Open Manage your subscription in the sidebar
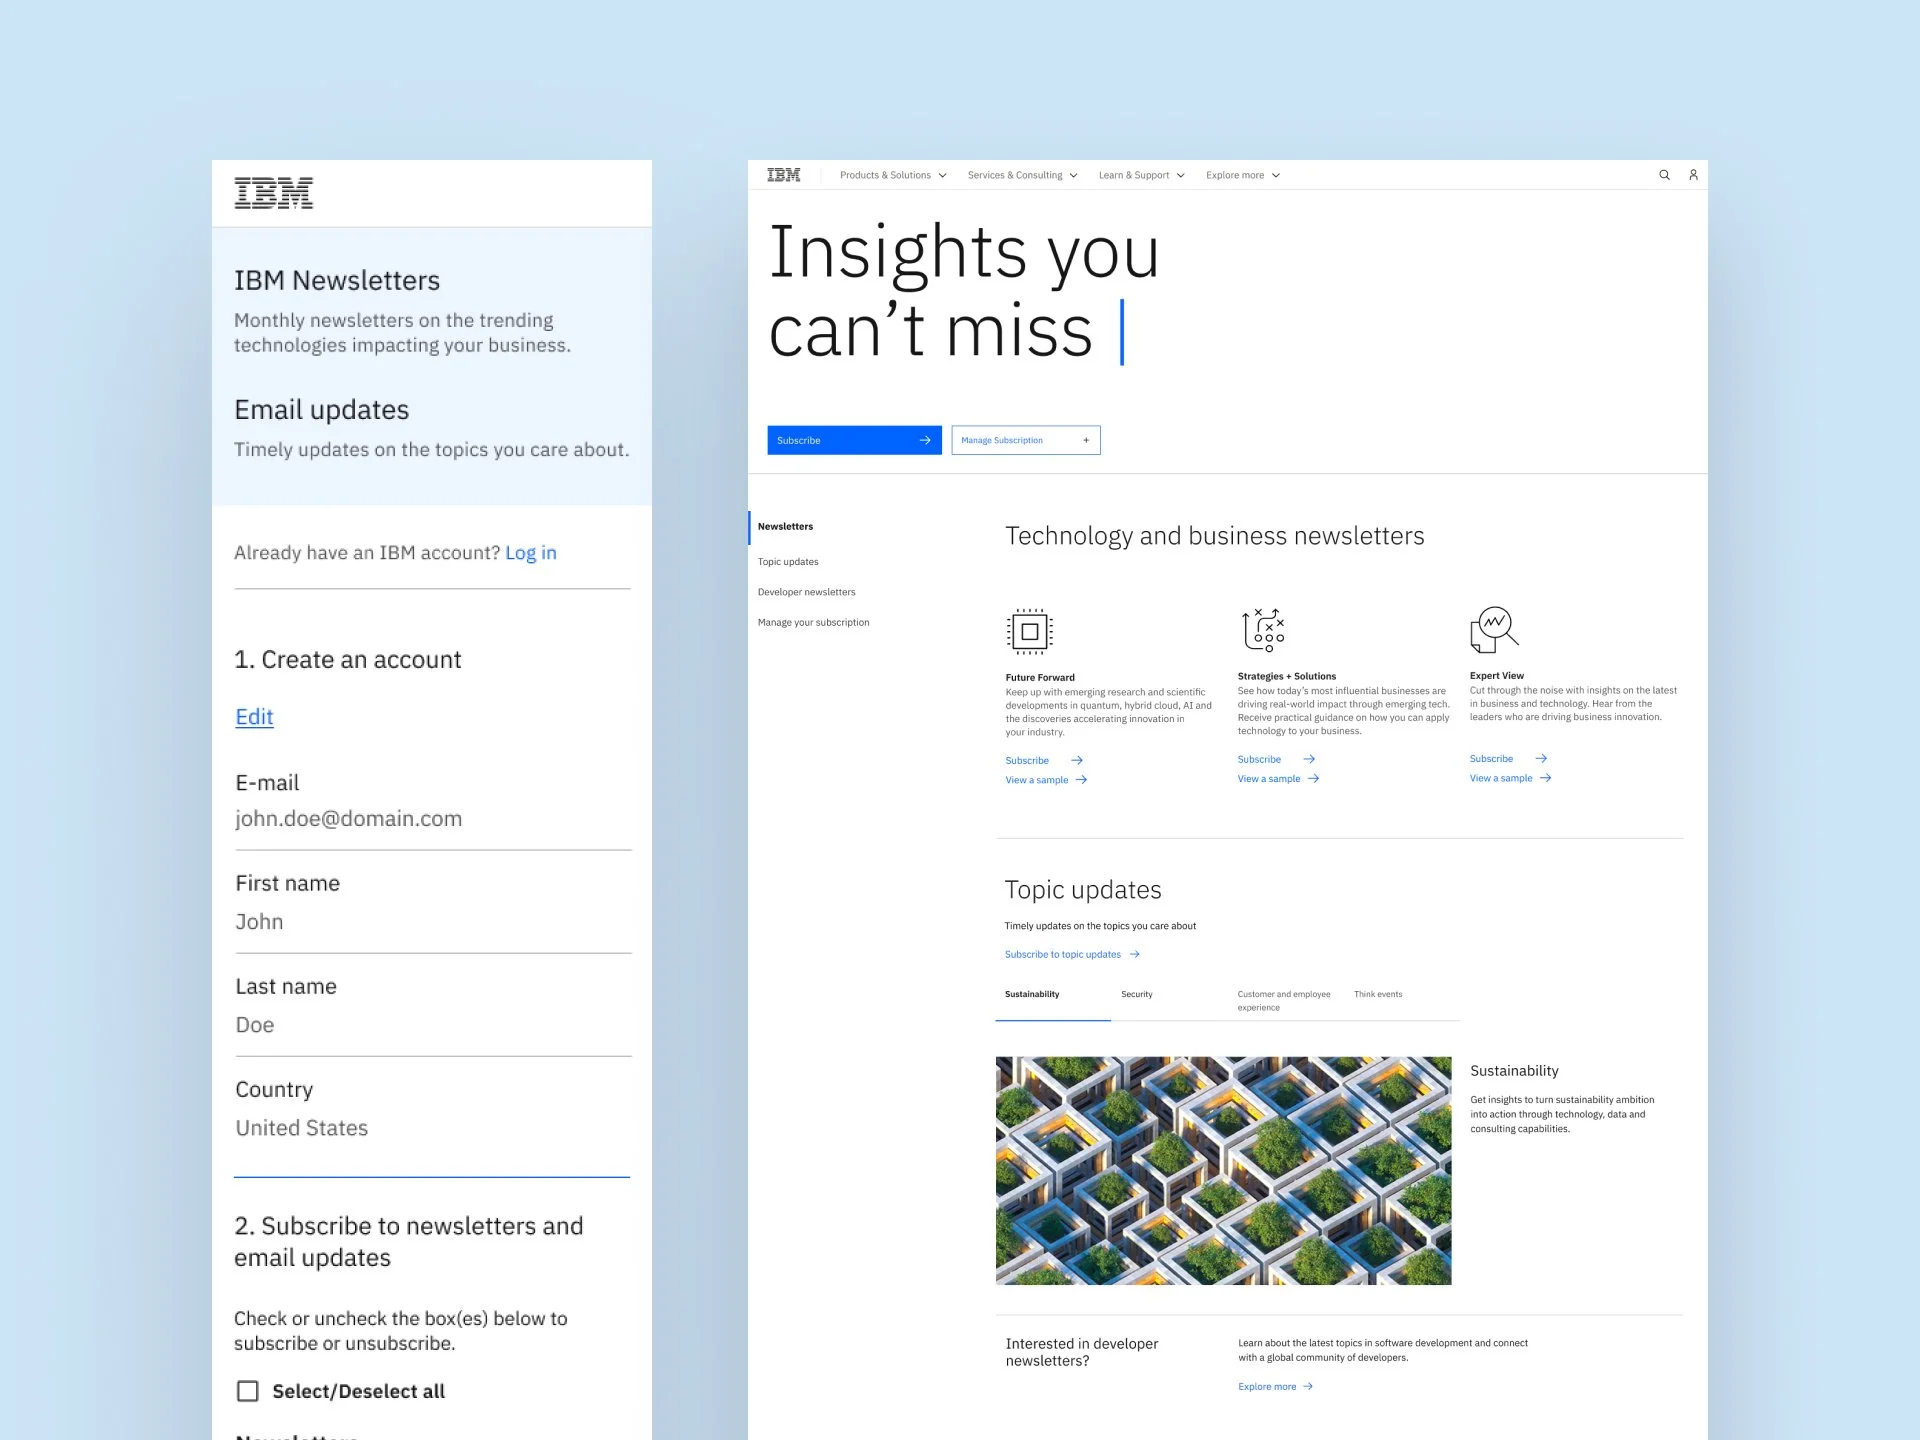The image size is (1920, 1440). tap(813, 623)
